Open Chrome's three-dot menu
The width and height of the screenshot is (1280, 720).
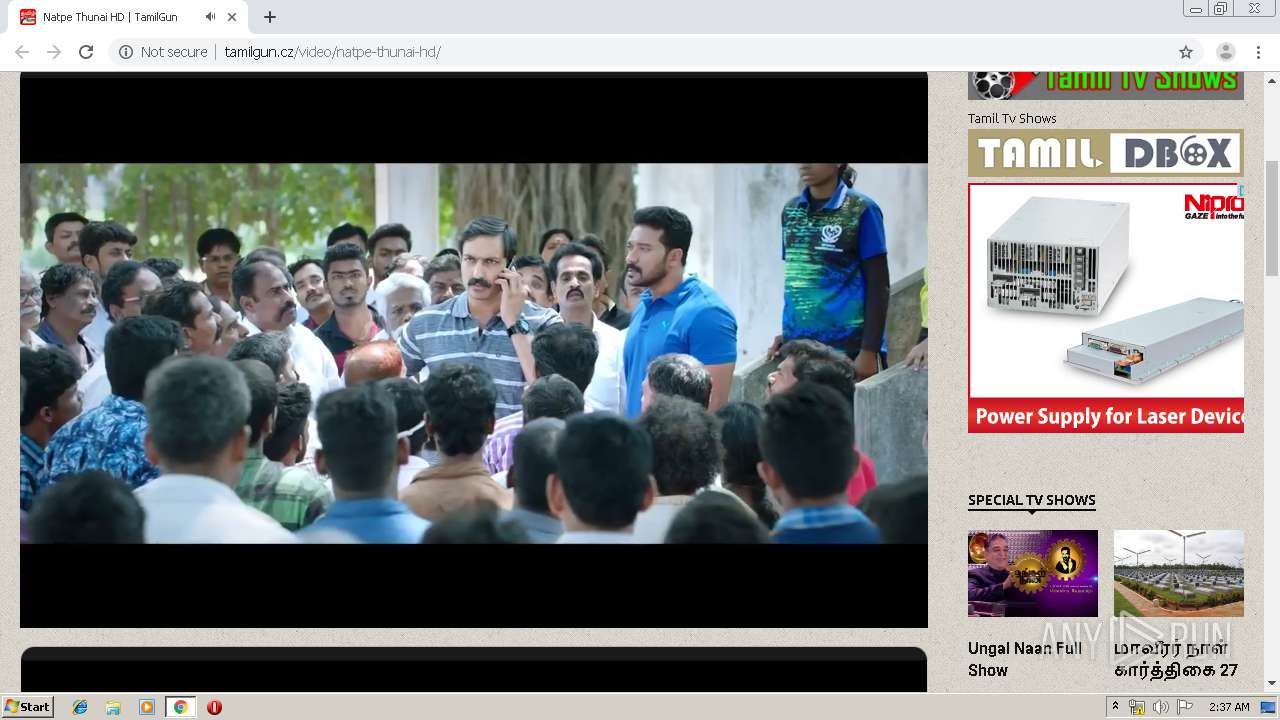click(1258, 52)
